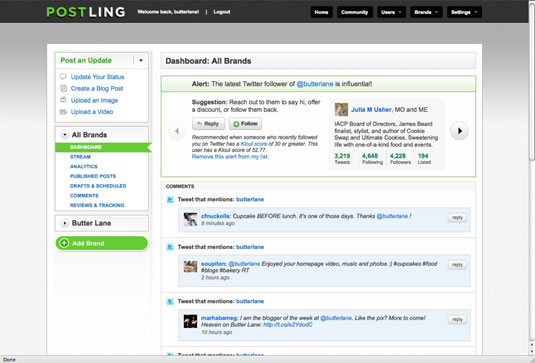This screenshot has height=363, width=535.
Task: Open the cfnuckolls username link
Action: pos(216,216)
